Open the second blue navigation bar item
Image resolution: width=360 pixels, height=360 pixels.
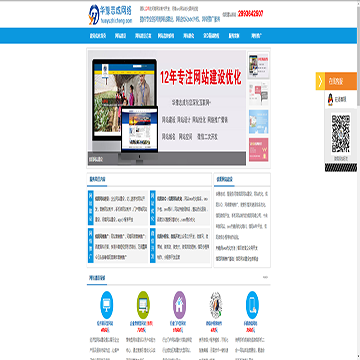pyautogui.click(x=120, y=36)
